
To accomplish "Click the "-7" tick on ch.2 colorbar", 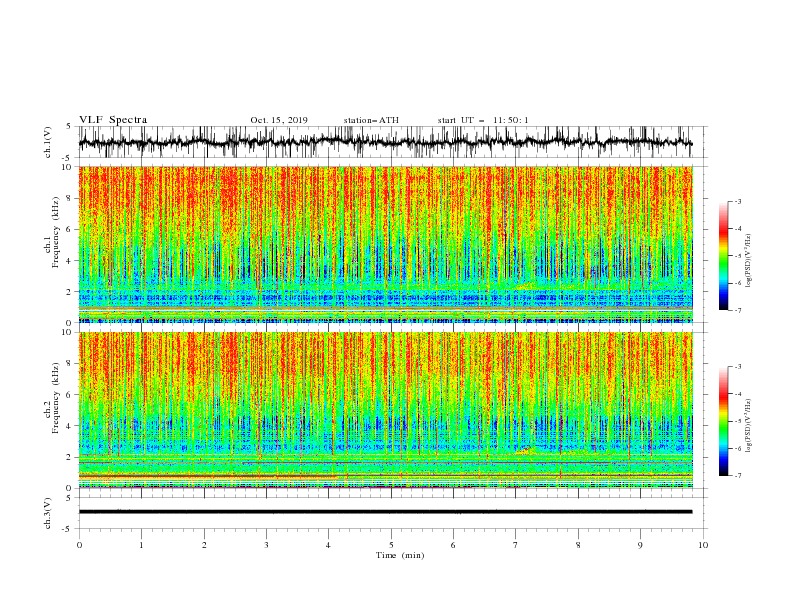I will pos(738,476).
